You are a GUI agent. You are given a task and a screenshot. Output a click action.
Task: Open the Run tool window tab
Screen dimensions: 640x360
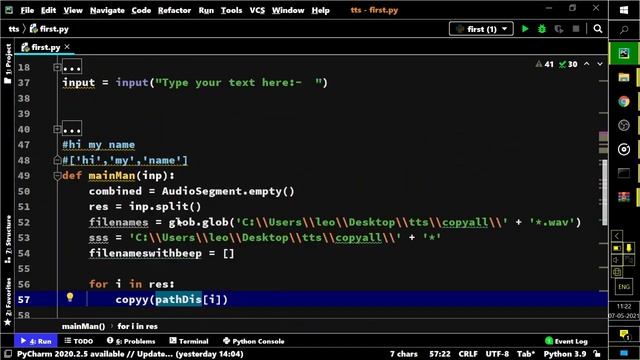click(36, 341)
